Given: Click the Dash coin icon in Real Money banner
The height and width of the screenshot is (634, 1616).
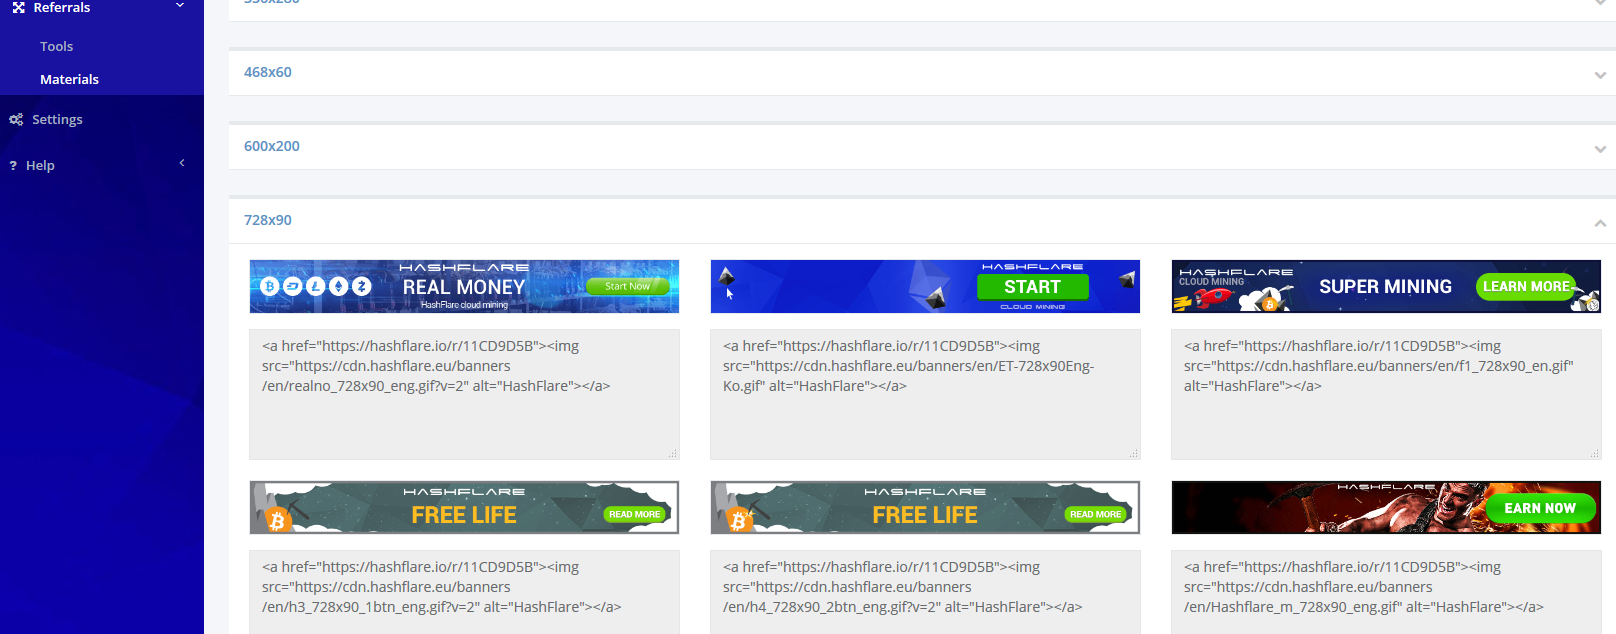Looking at the screenshot, I should click(293, 286).
